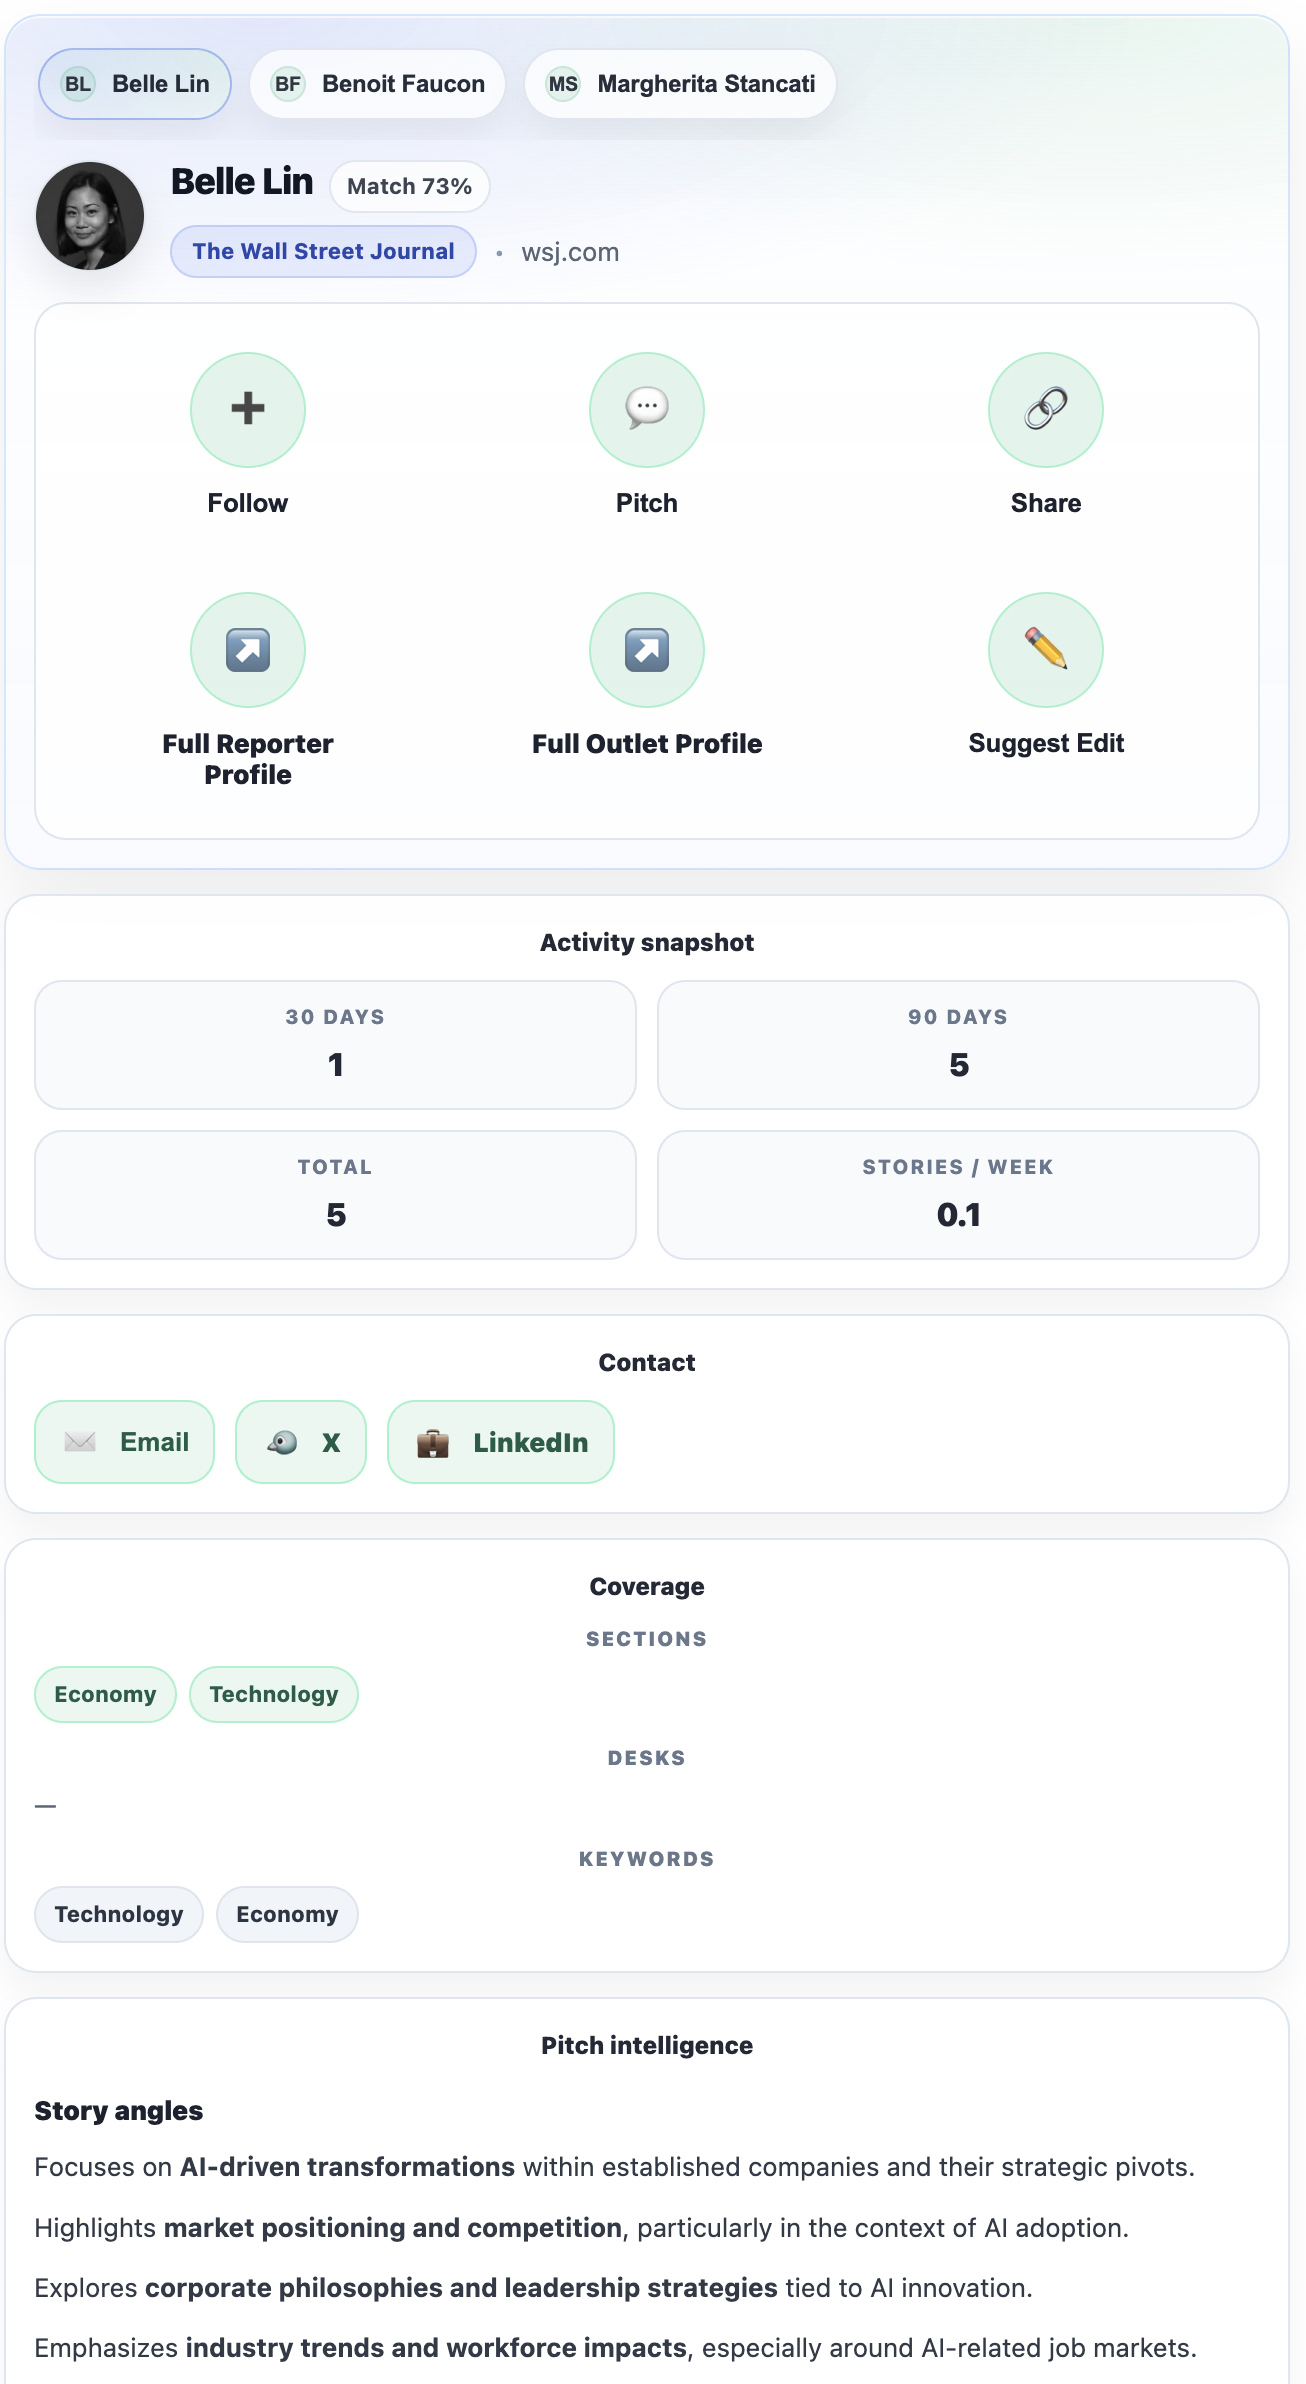The image size is (1306, 2384).
Task: Click the Email contact button
Action: click(x=125, y=1442)
